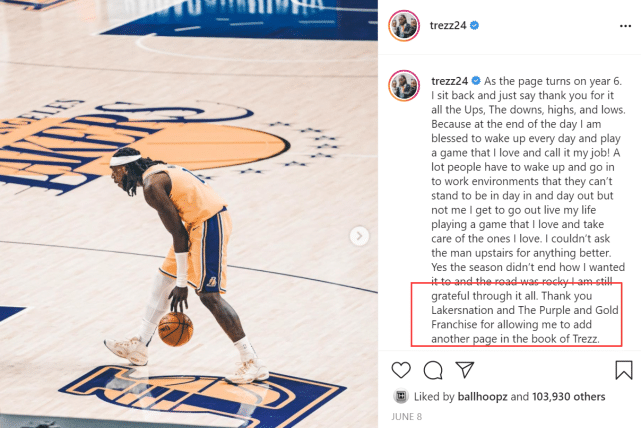This screenshot has width=641, height=428.
Task: Click trezz24 username in post header
Action: pos(448,25)
